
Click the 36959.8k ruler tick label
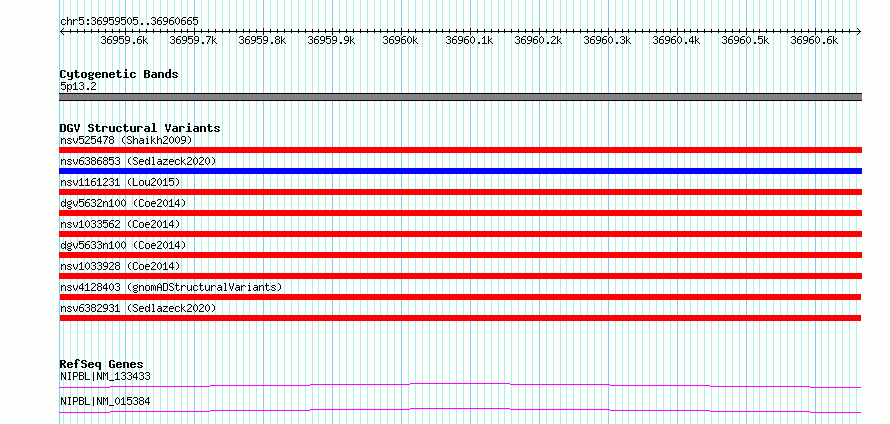point(262,40)
